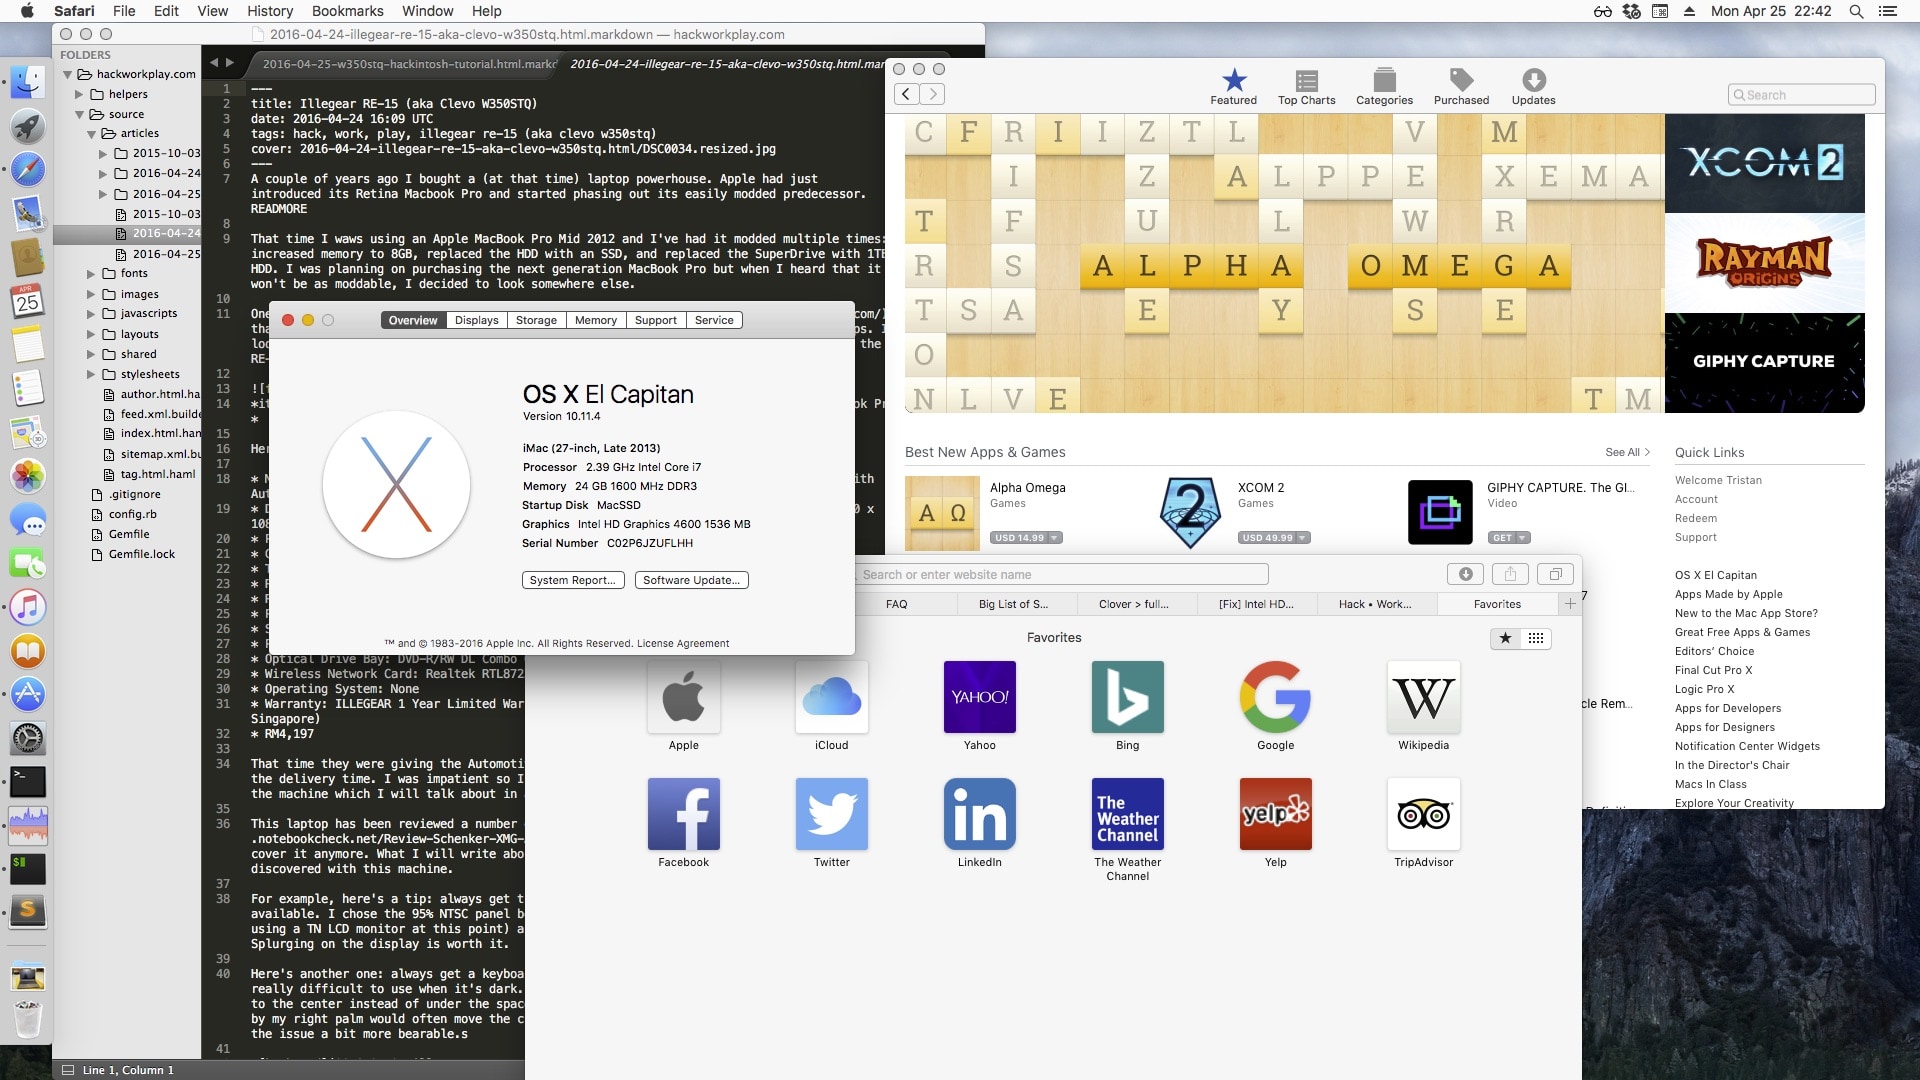Open Launchpad rocket icon in Dock

tap(28, 126)
